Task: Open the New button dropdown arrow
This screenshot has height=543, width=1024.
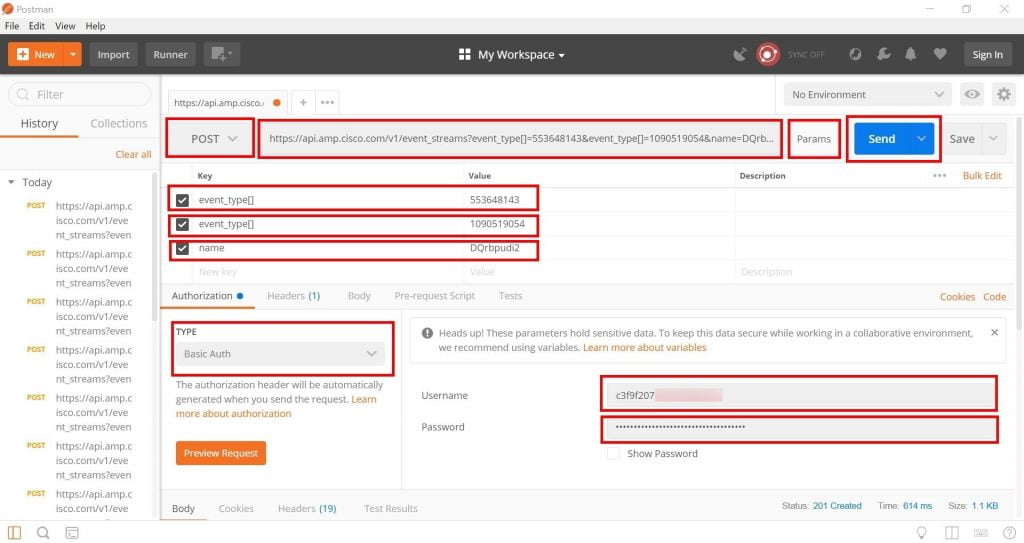Action: 73,54
